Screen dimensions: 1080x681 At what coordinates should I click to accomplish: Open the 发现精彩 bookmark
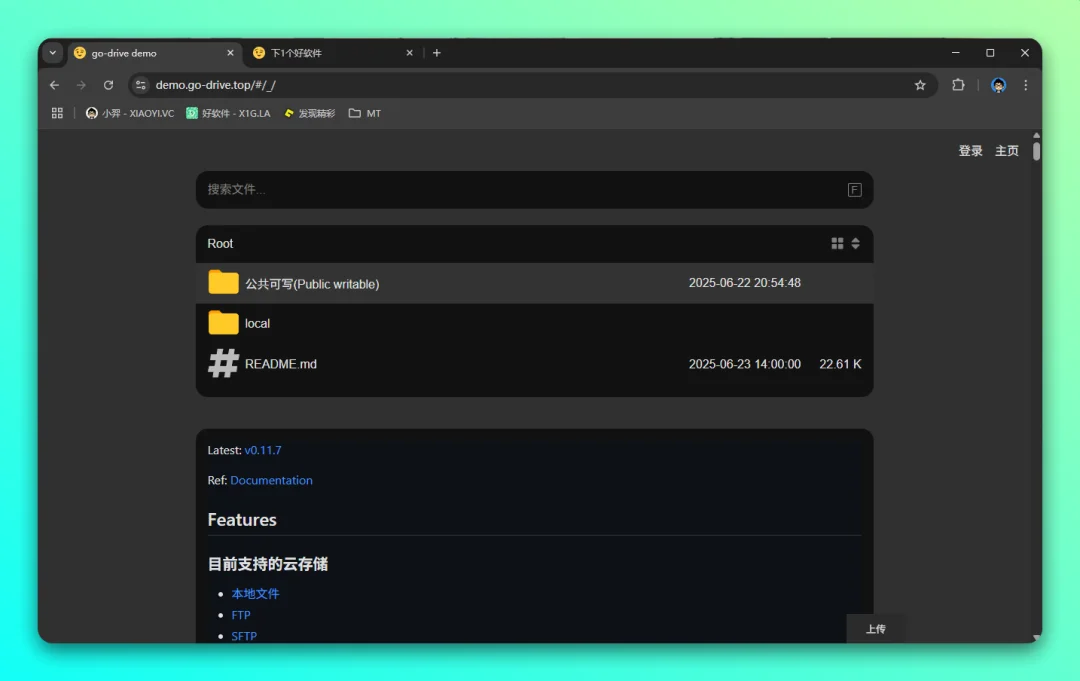pyautogui.click(x=309, y=113)
